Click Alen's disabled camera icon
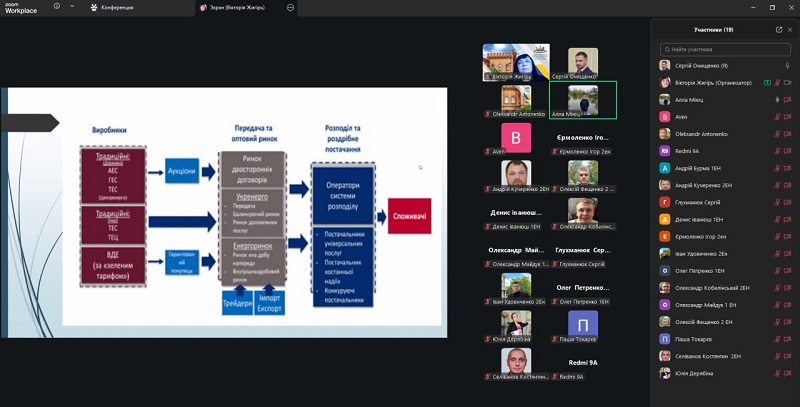Image resolution: width=800 pixels, height=407 pixels. point(789,117)
